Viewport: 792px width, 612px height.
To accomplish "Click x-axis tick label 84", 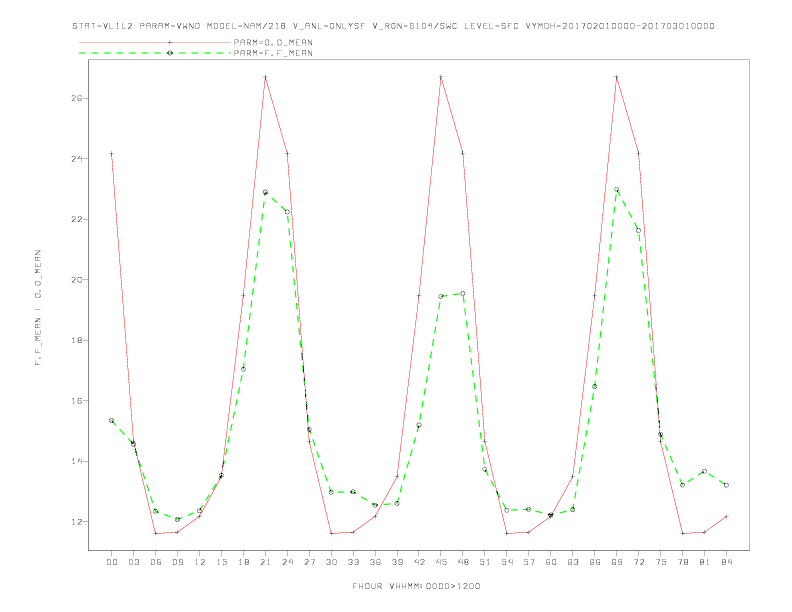I will 727,562.
